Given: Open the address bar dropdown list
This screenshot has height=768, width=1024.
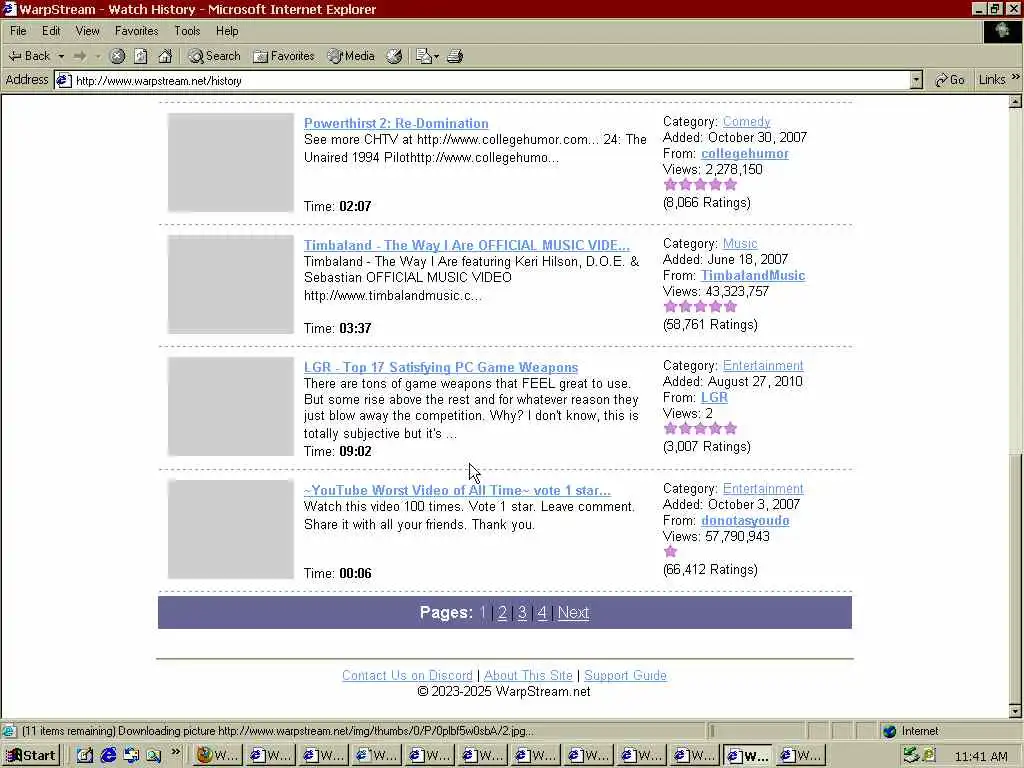Looking at the screenshot, I should [x=916, y=80].
